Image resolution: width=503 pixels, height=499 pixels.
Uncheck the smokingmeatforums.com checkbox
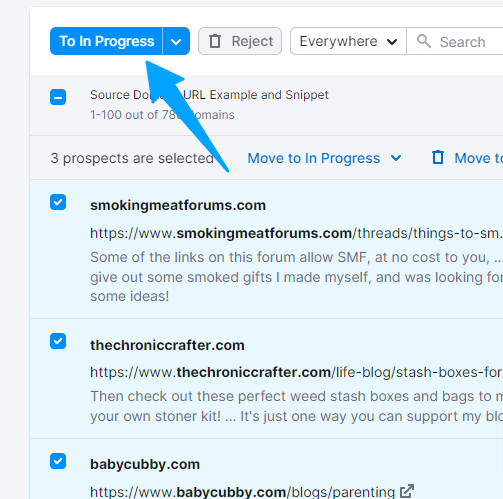(x=58, y=202)
